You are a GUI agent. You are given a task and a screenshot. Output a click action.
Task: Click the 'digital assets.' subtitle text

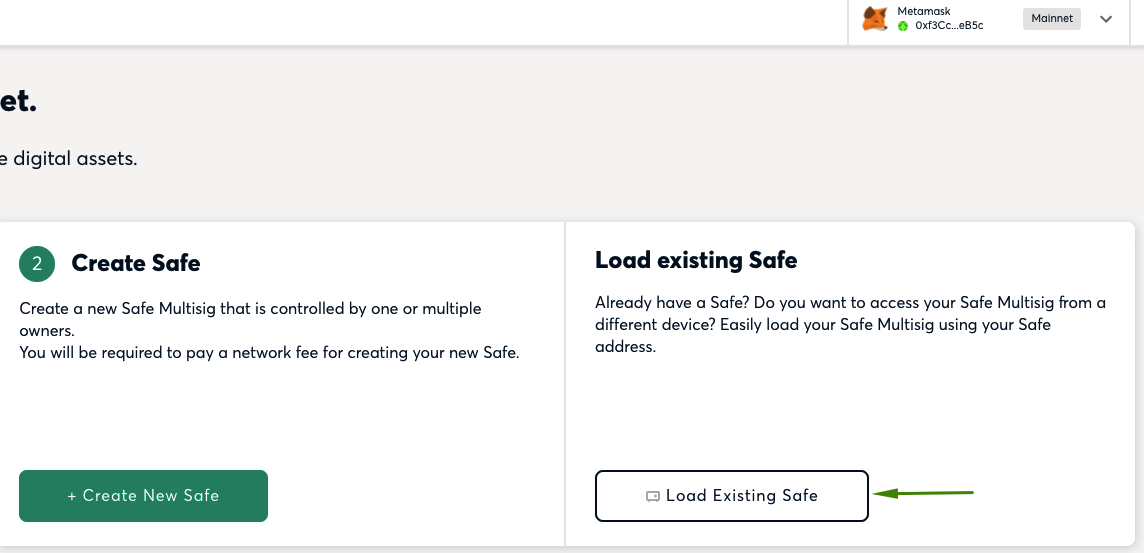(x=69, y=158)
